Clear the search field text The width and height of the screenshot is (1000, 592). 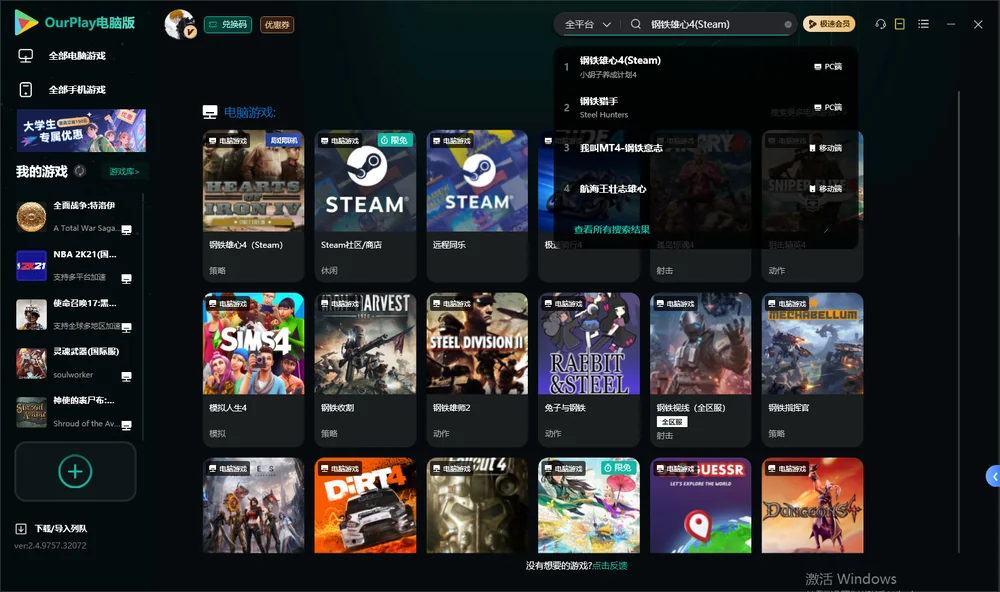pyautogui.click(x=788, y=24)
